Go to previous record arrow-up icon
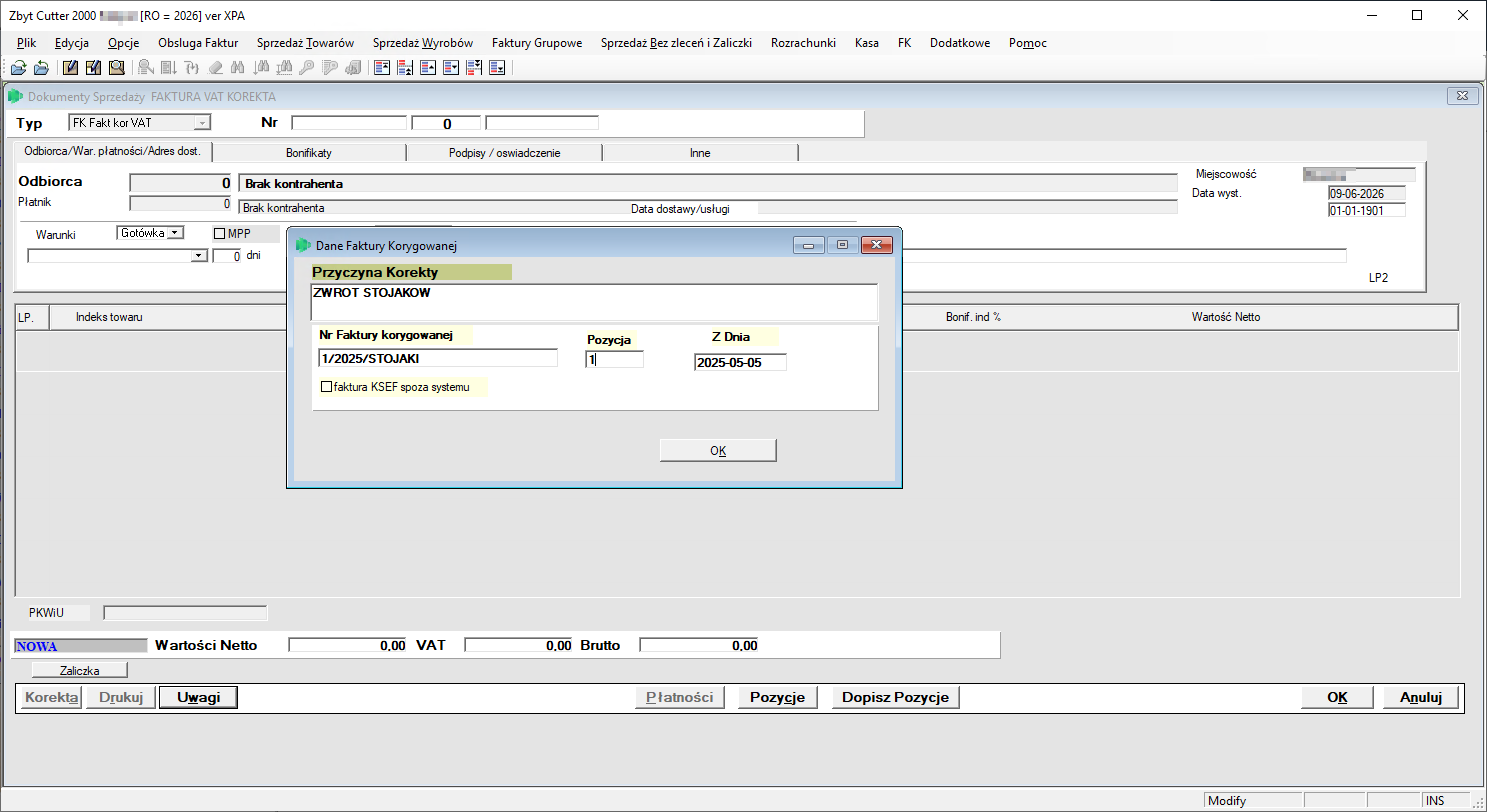Screen dimensions: 1487x812 tap(427, 68)
